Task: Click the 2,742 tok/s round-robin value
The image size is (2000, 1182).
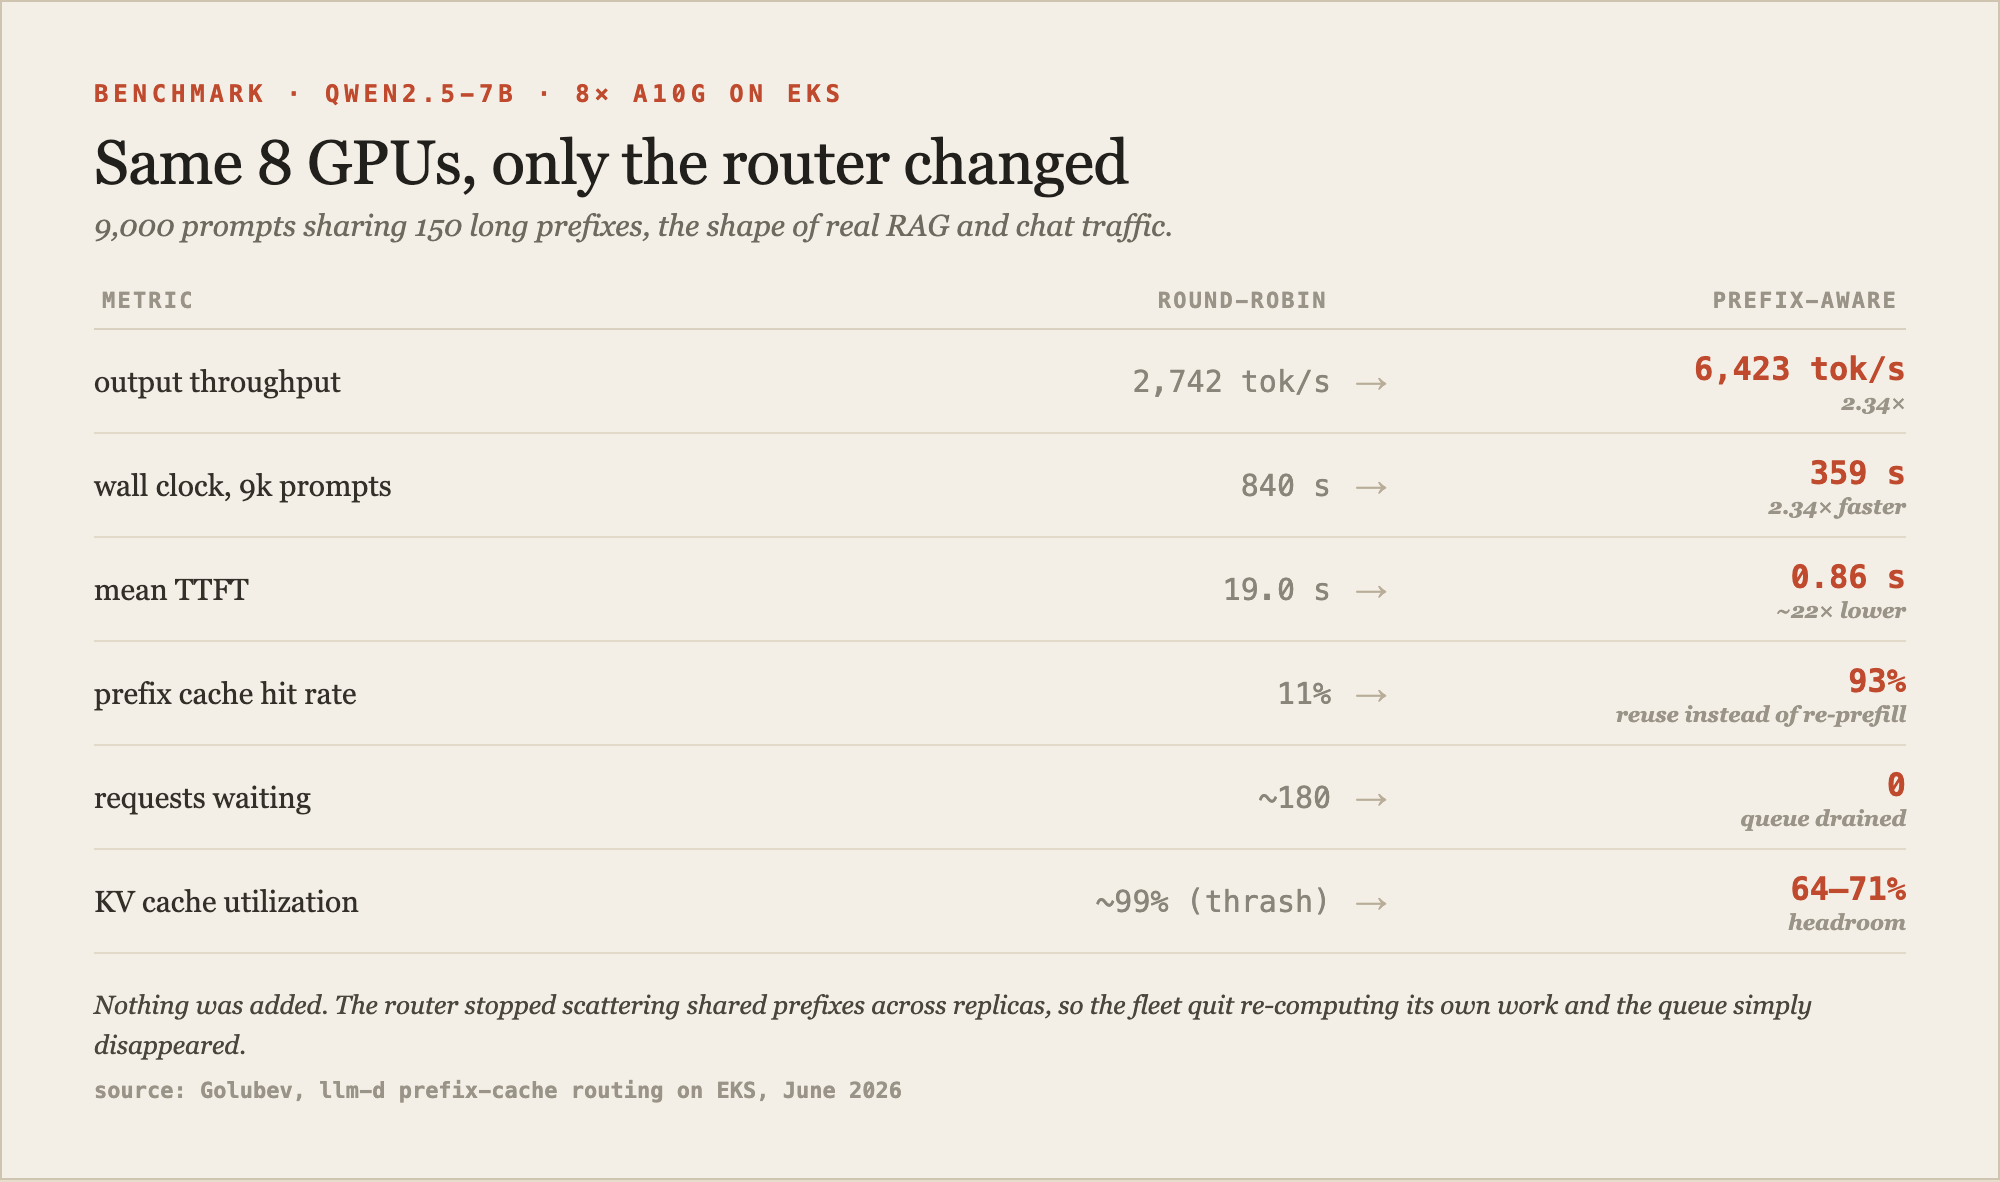Action: 1231,382
